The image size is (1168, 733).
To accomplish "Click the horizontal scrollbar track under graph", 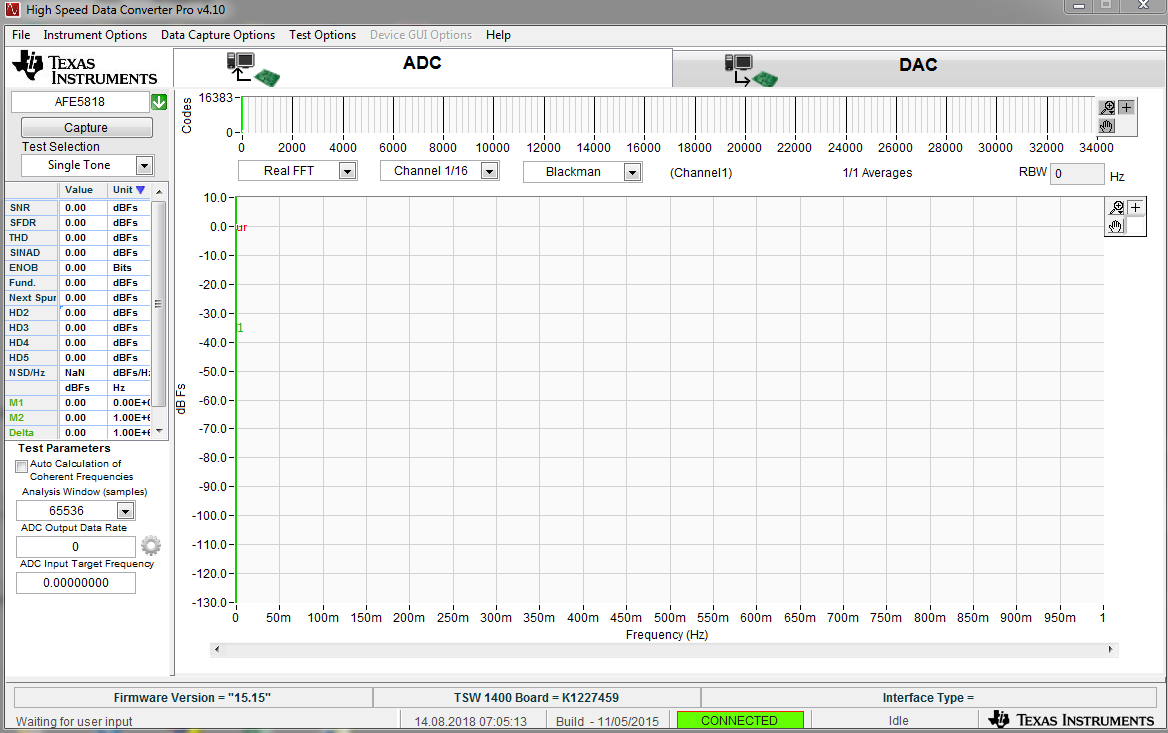I will click(x=664, y=650).
